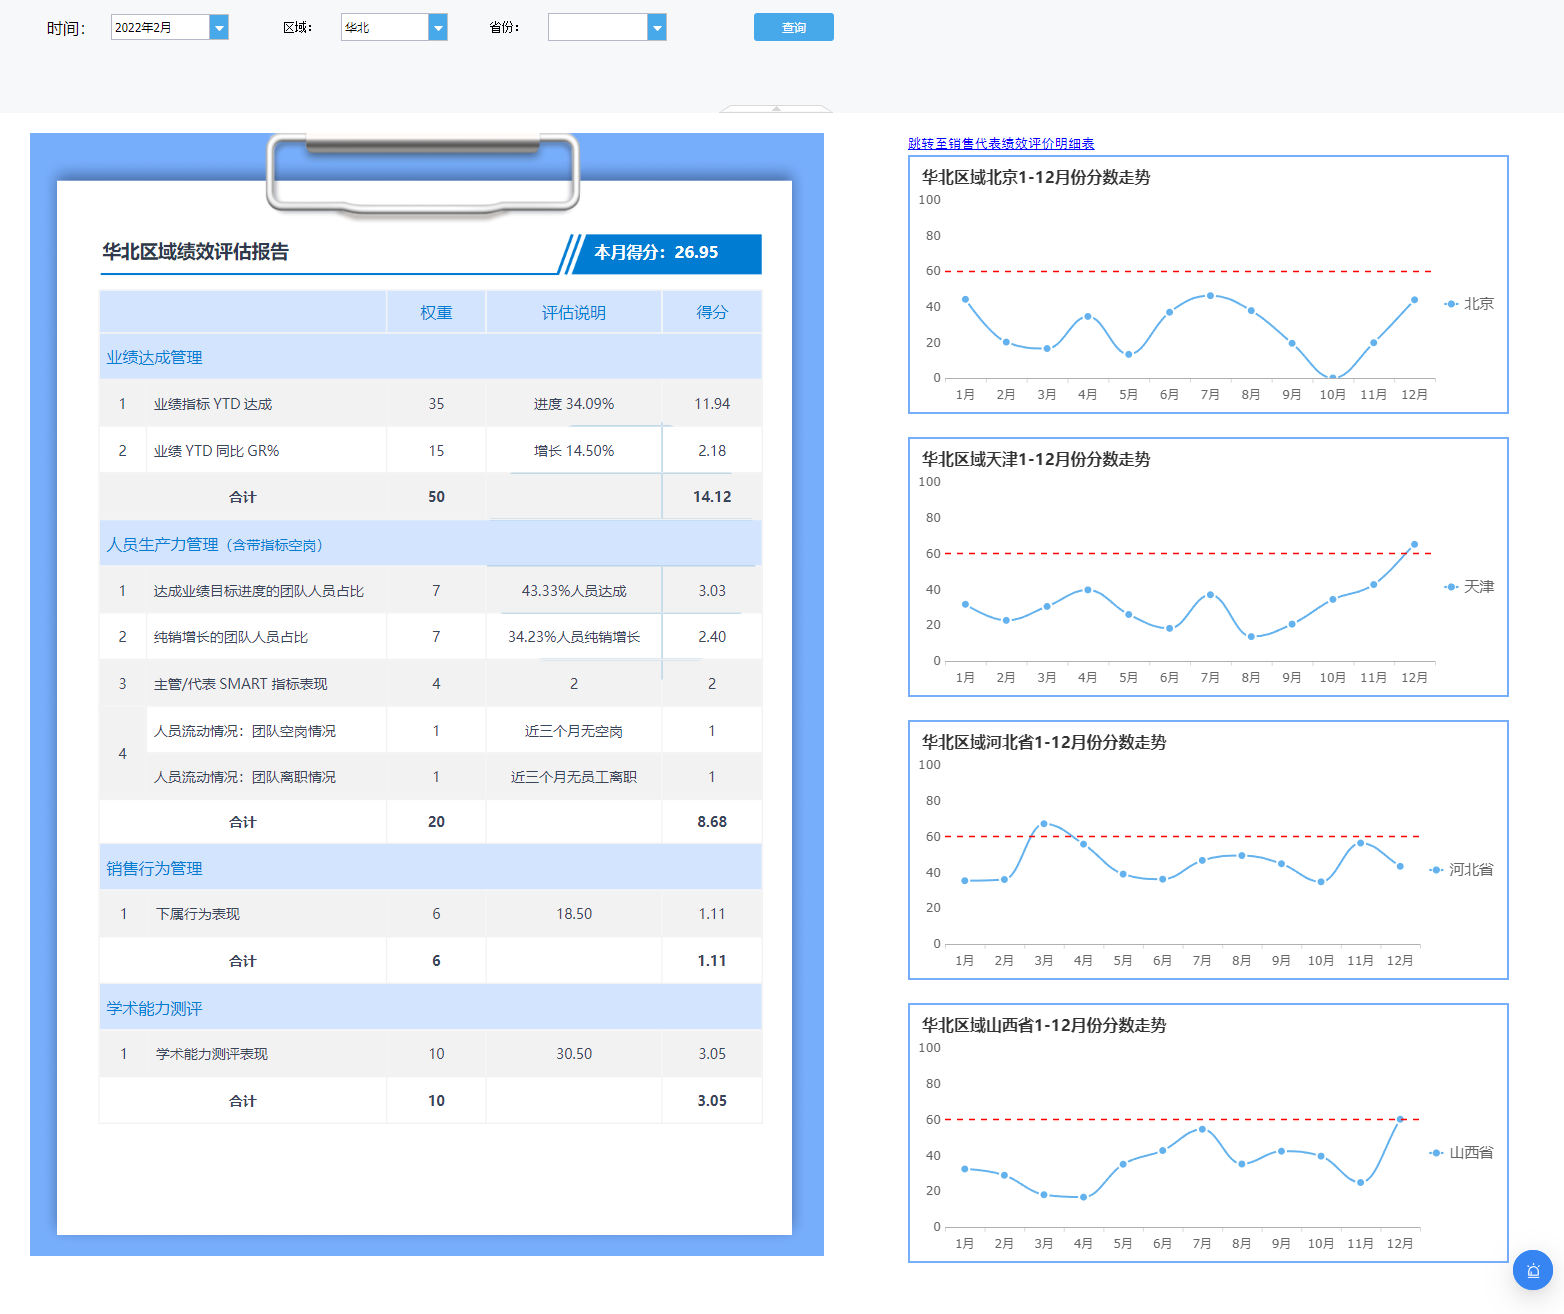Toggle the 天津 legend marker
The image size is (1564, 1314).
pyautogui.click(x=1451, y=587)
